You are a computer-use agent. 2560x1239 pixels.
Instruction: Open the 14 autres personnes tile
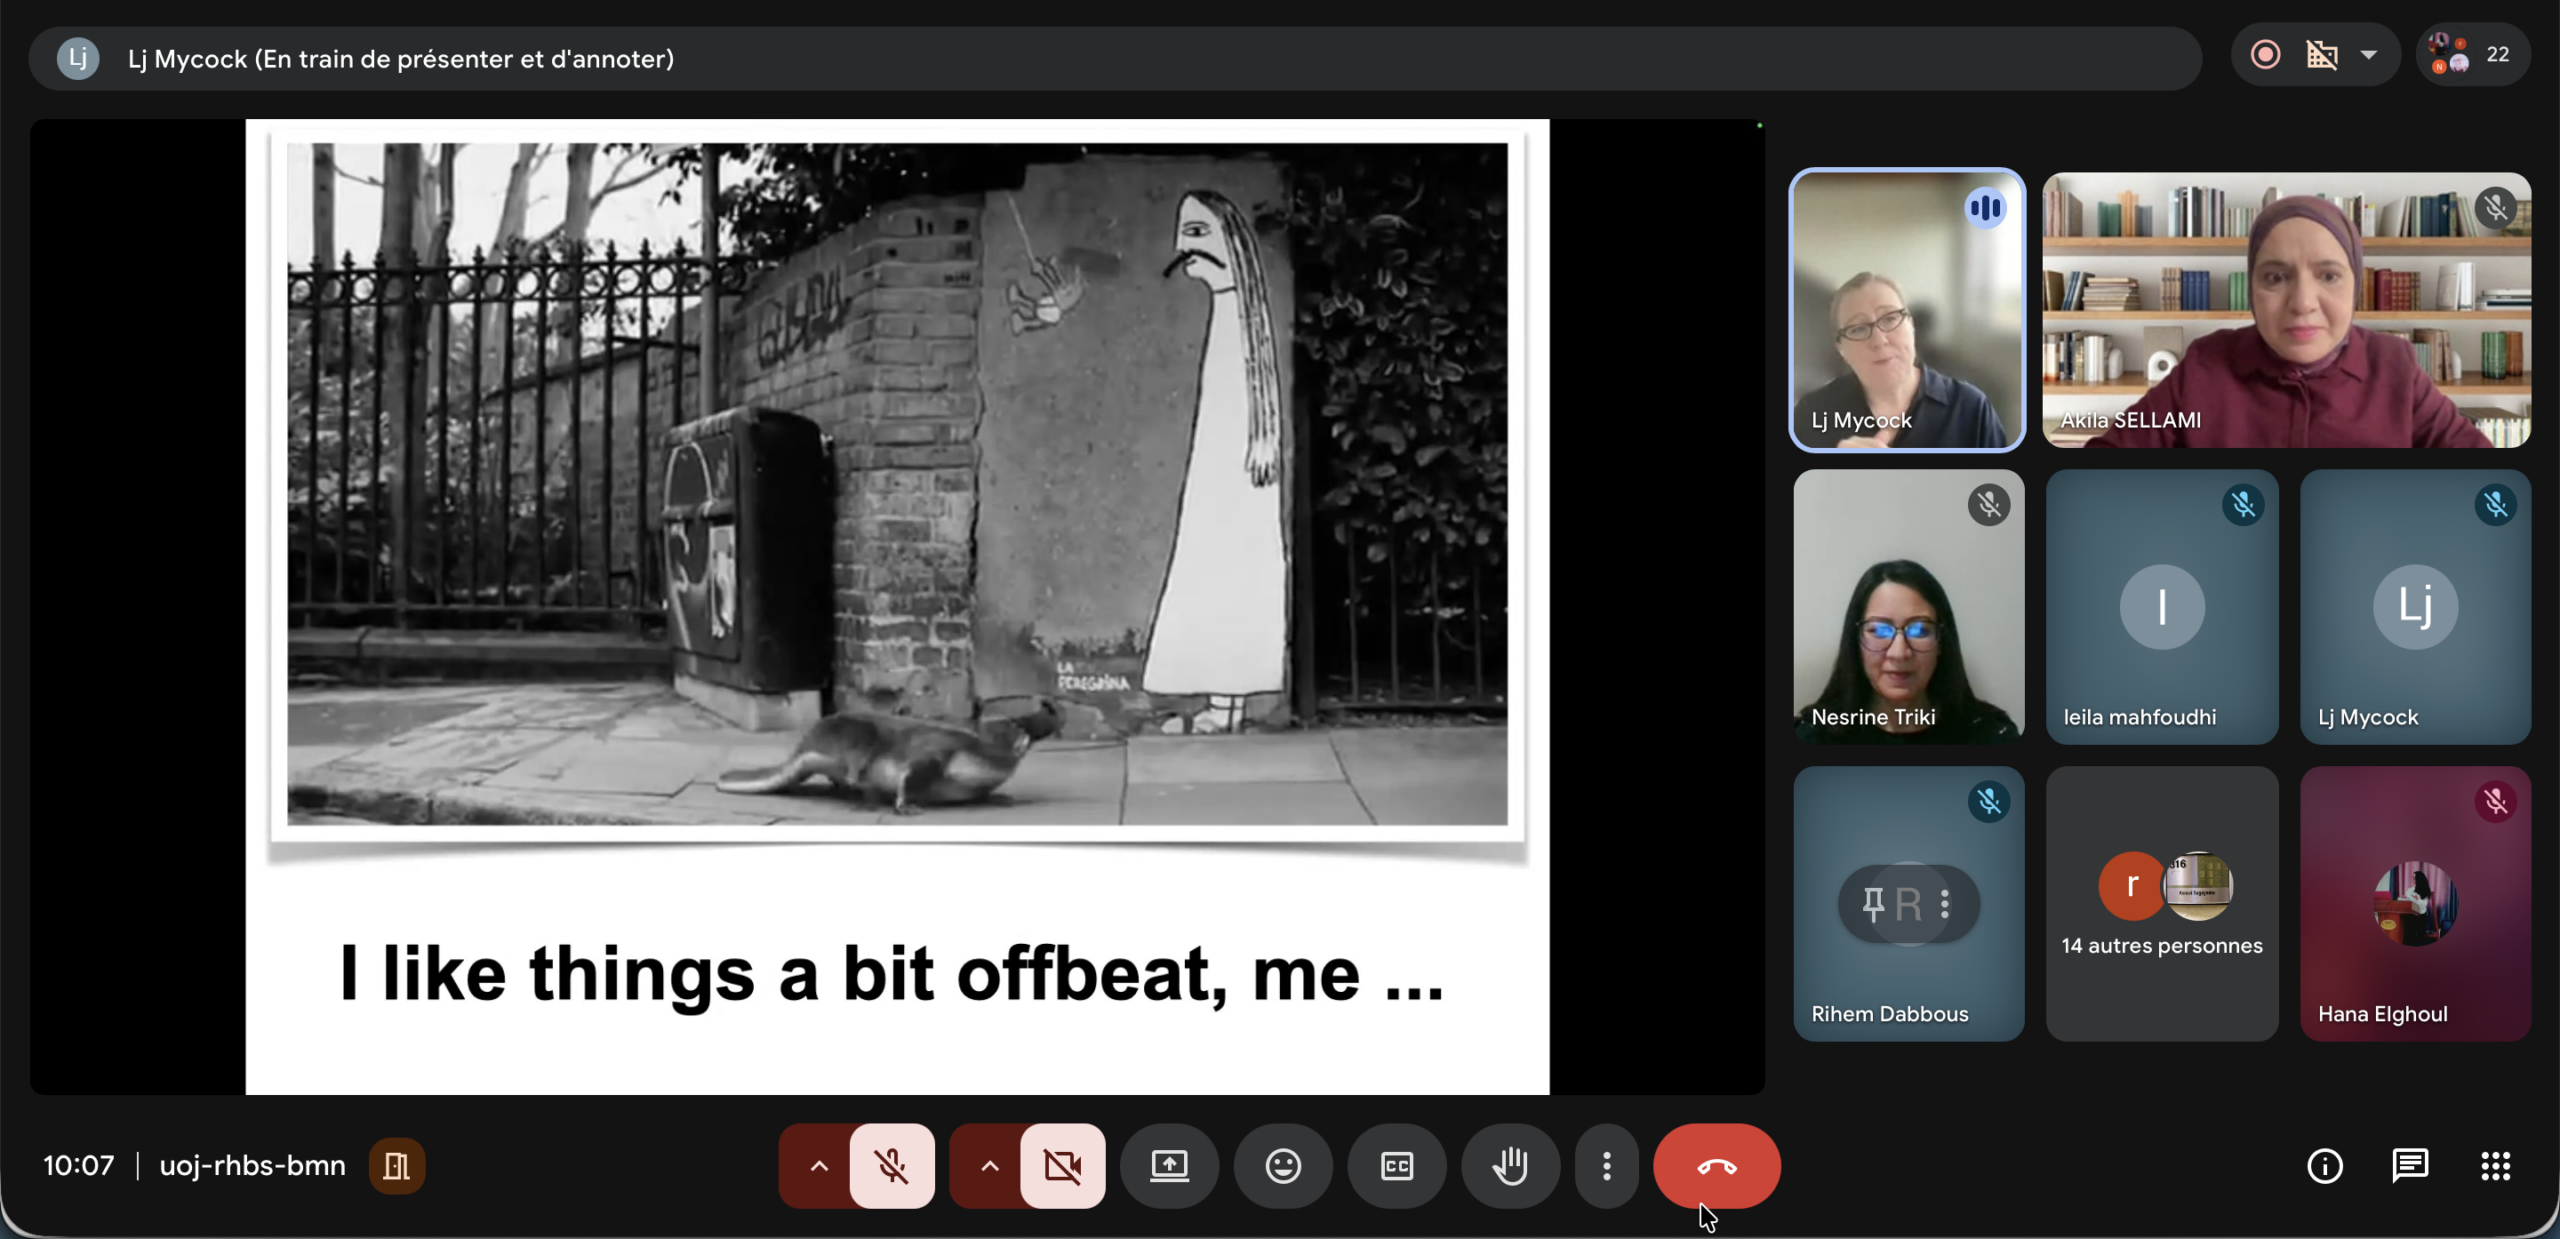point(2161,904)
